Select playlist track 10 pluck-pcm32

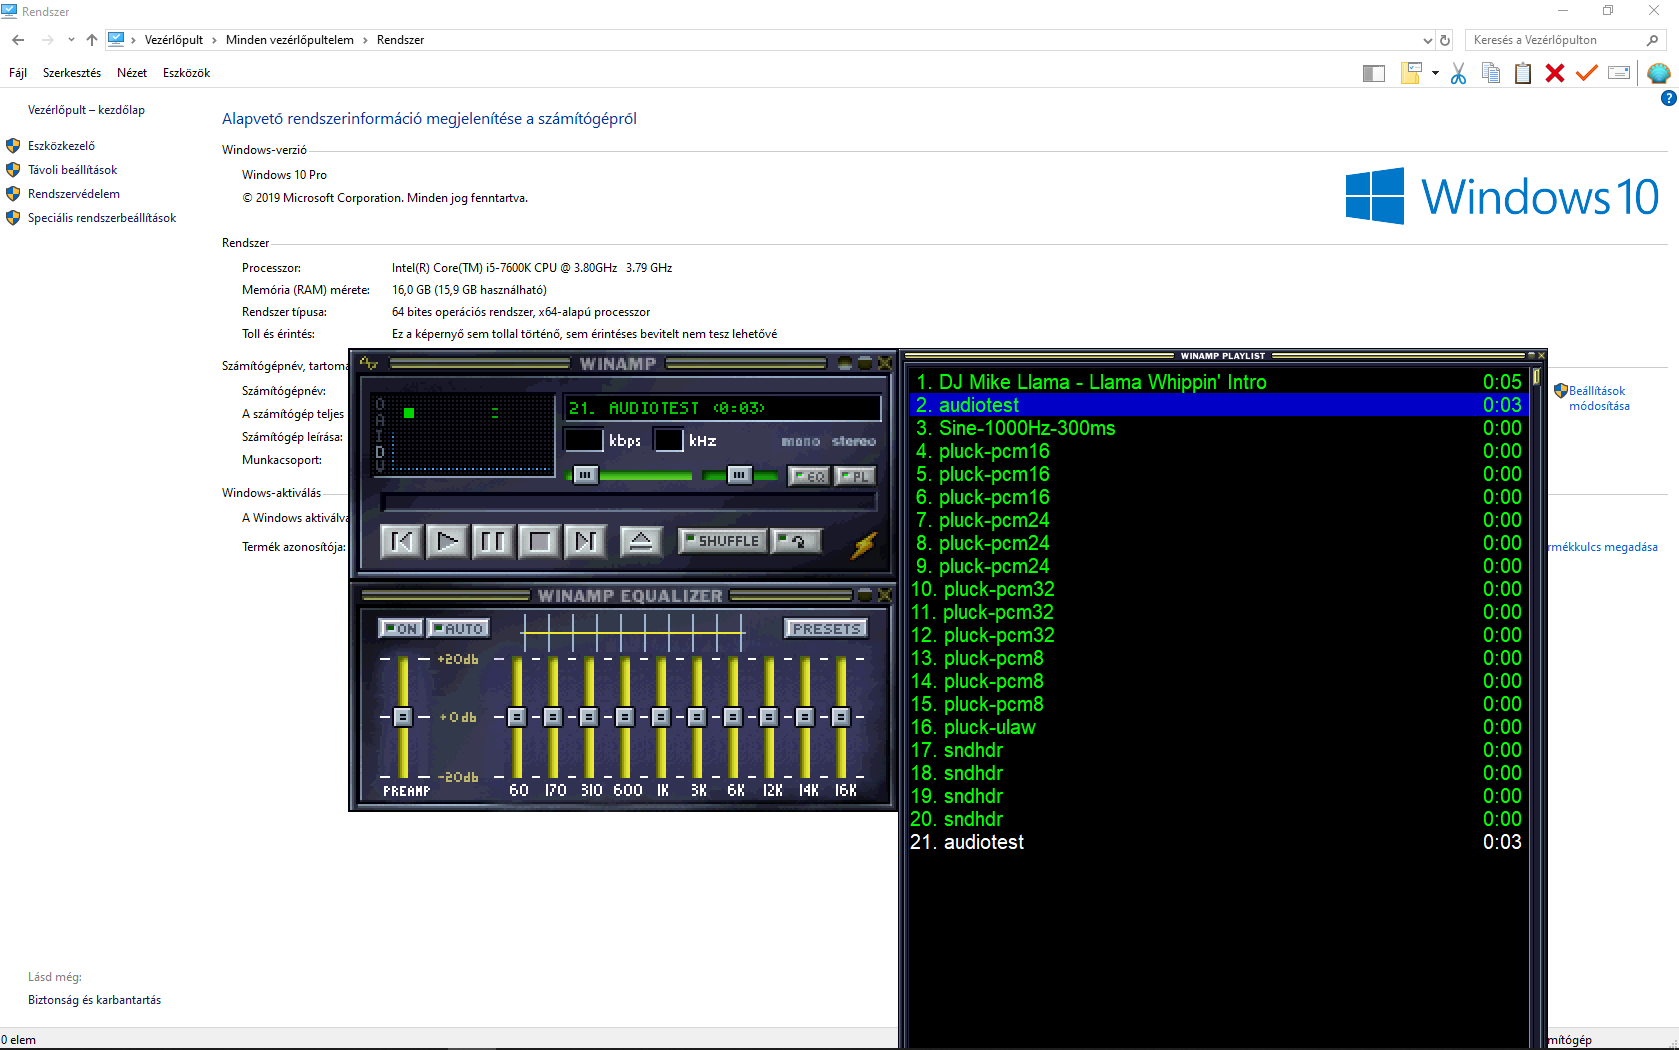1216,589
